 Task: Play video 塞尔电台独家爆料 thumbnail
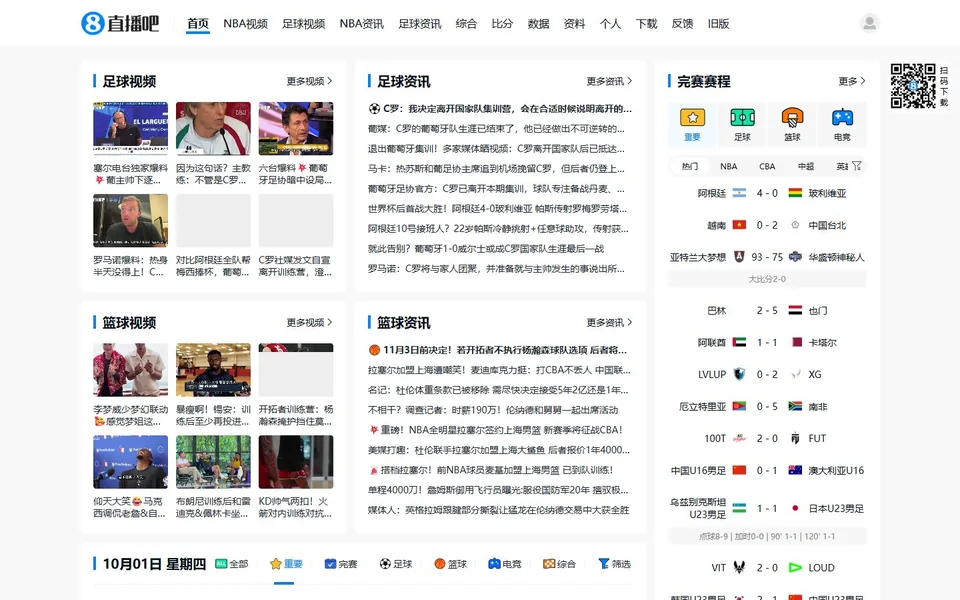(130, 129)
